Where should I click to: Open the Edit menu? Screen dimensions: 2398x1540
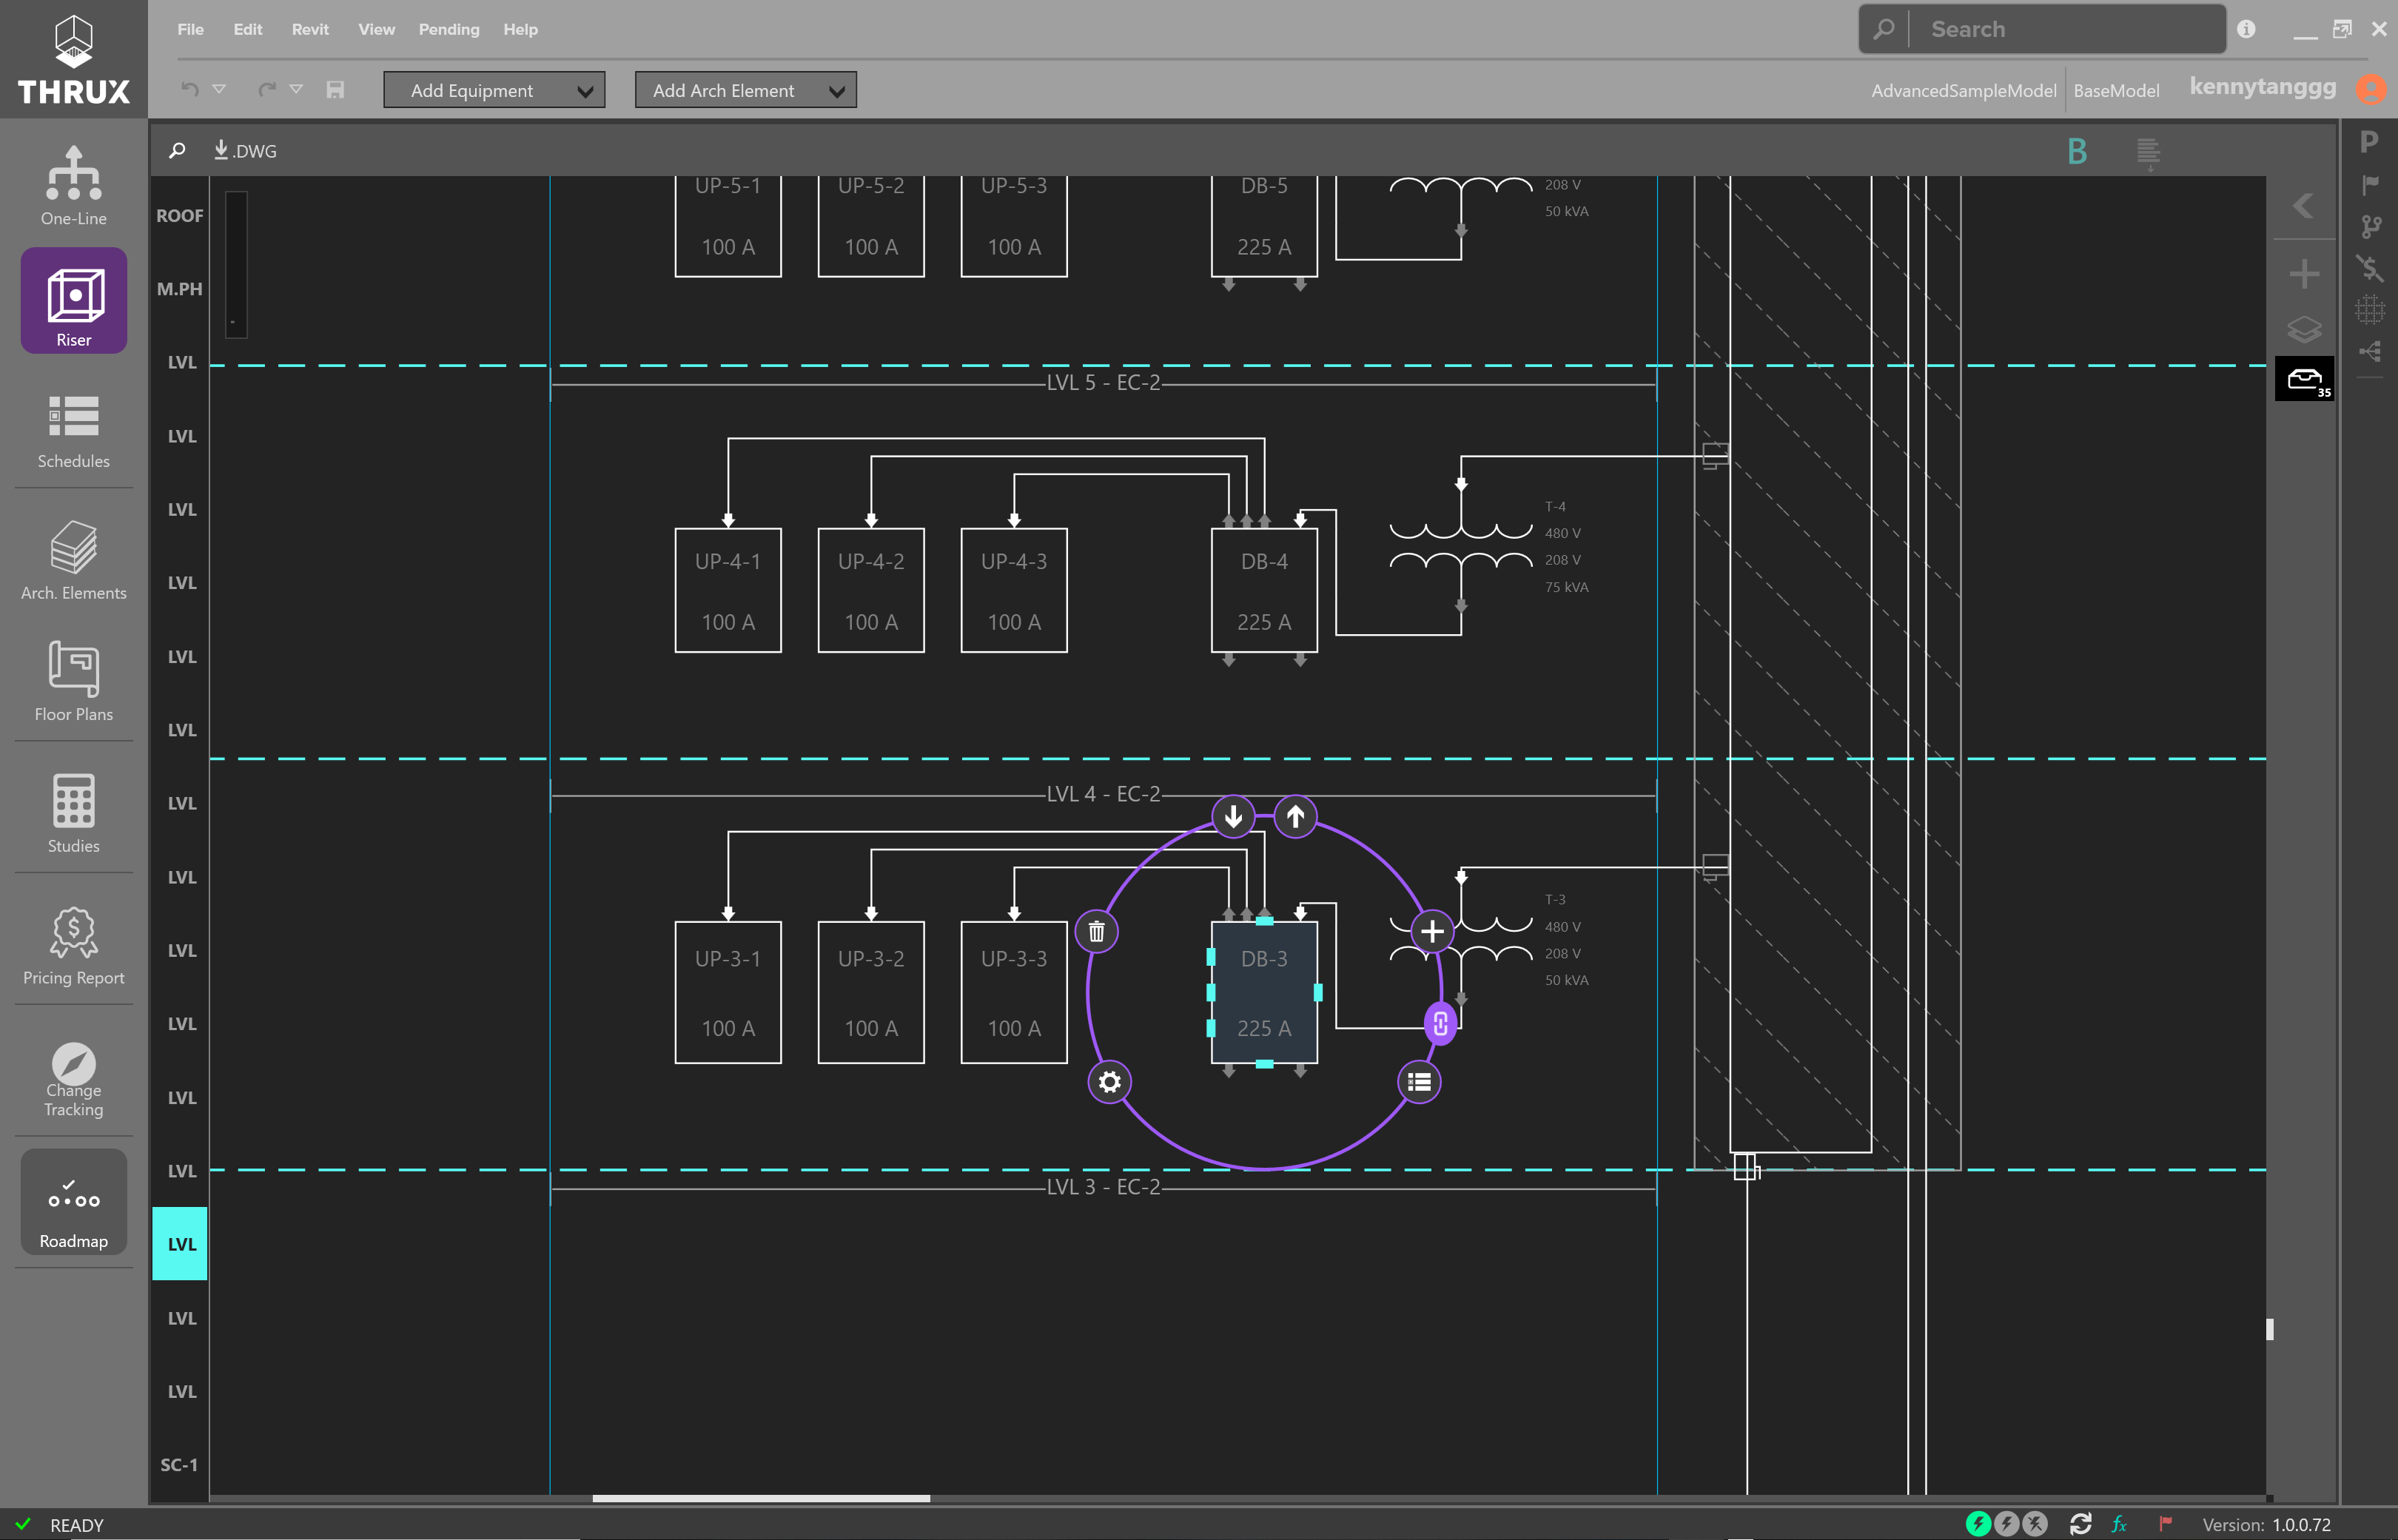pyautogui.click(x=248, y=30)
